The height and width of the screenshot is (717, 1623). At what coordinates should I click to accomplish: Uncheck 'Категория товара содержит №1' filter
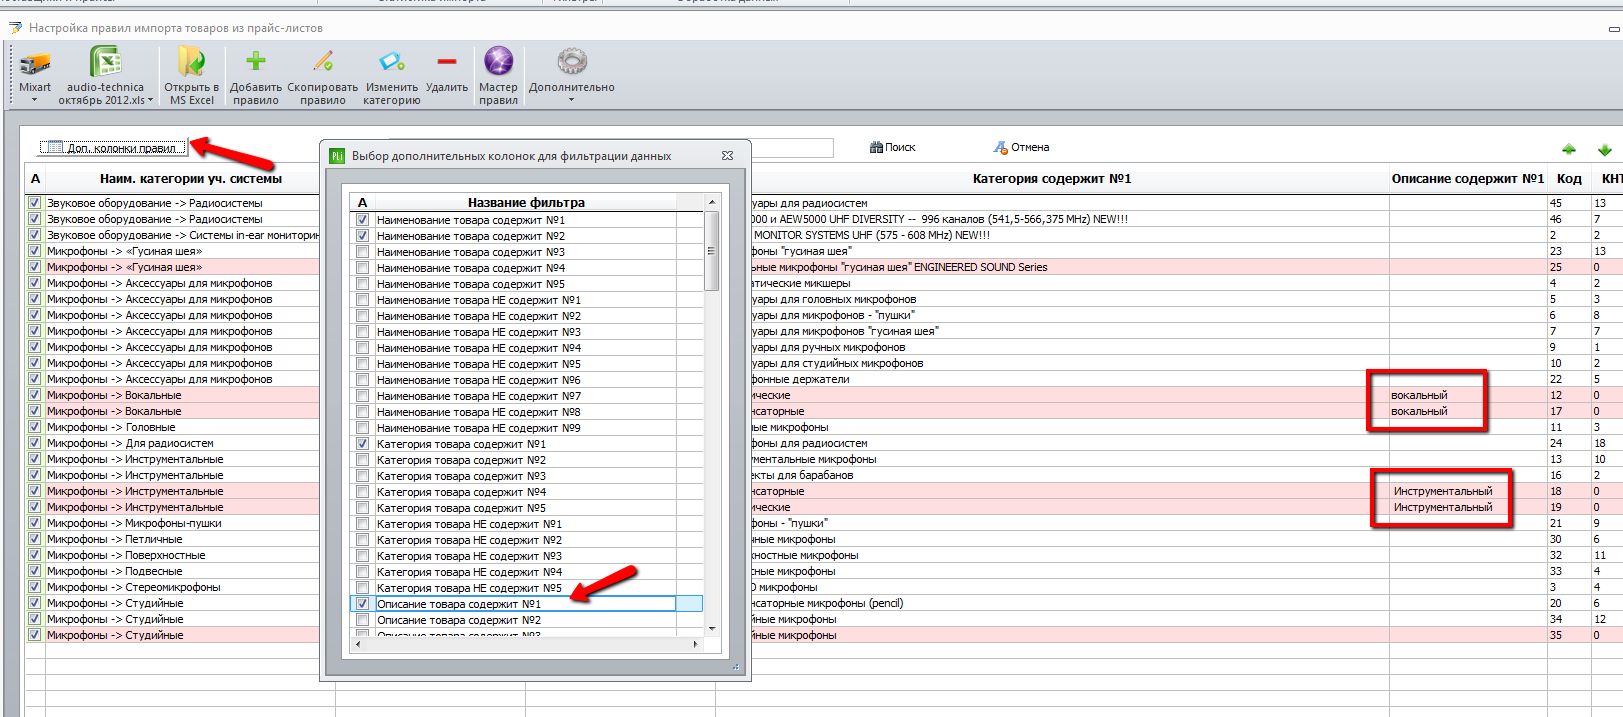362,444
